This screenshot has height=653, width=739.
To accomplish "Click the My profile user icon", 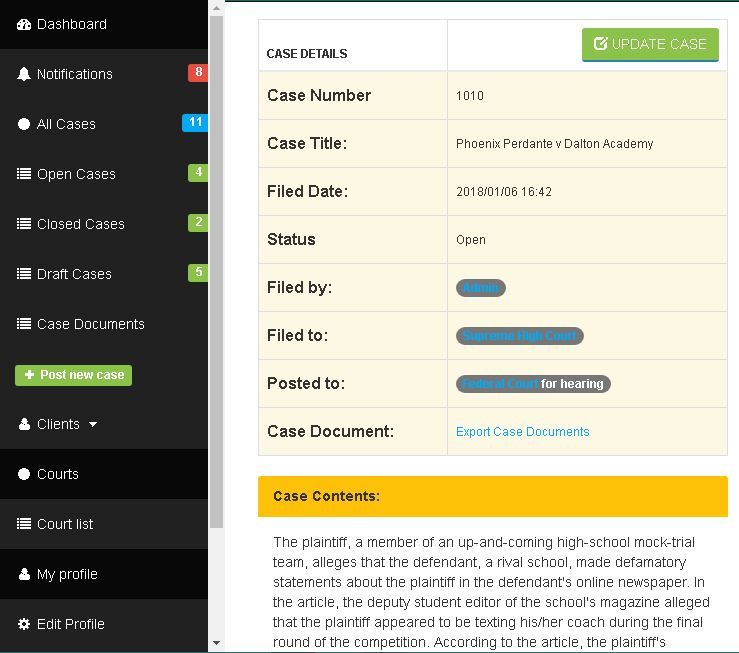I will (24, 574).
